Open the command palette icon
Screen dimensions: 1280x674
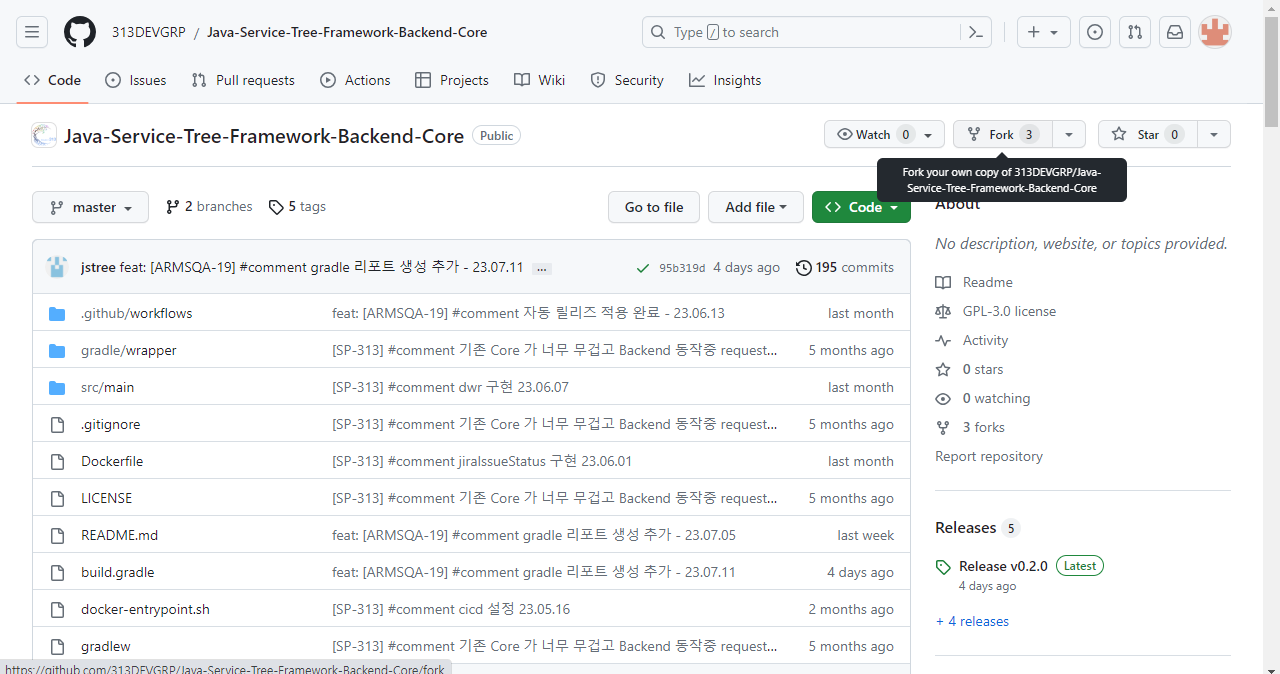coord(975,32)
